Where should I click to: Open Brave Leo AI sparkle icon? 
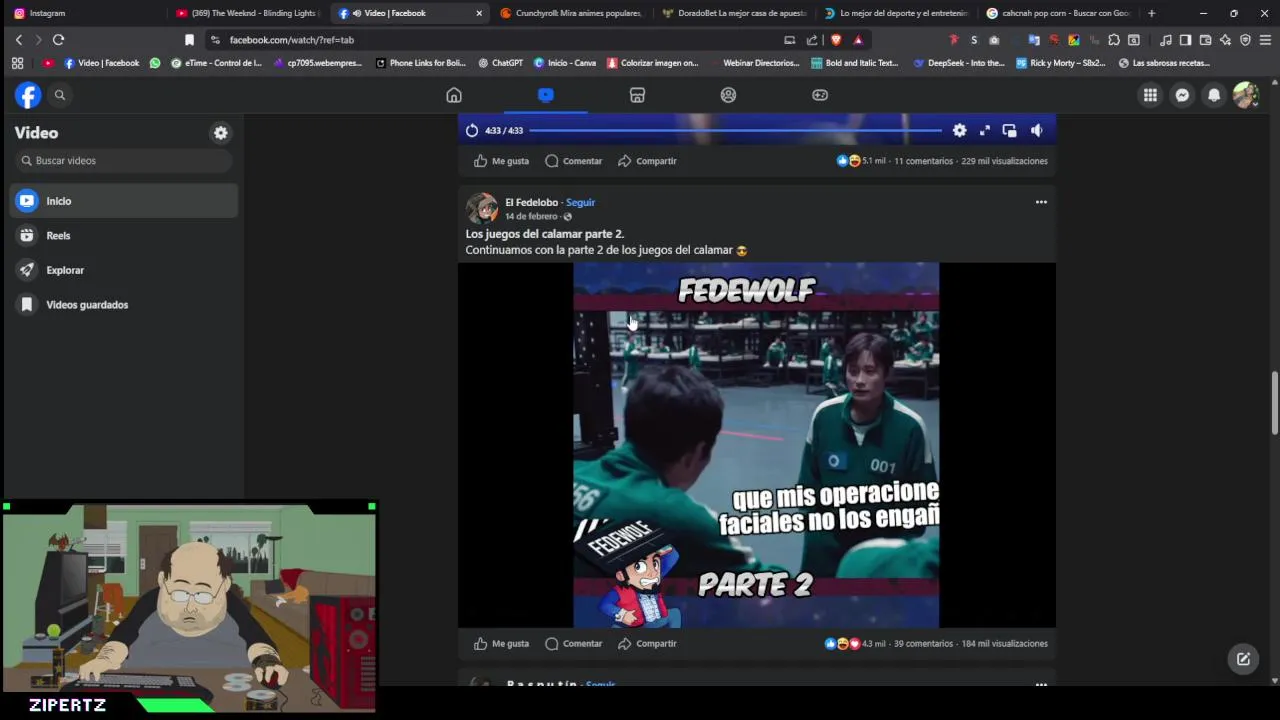(x=1225, y=40)
